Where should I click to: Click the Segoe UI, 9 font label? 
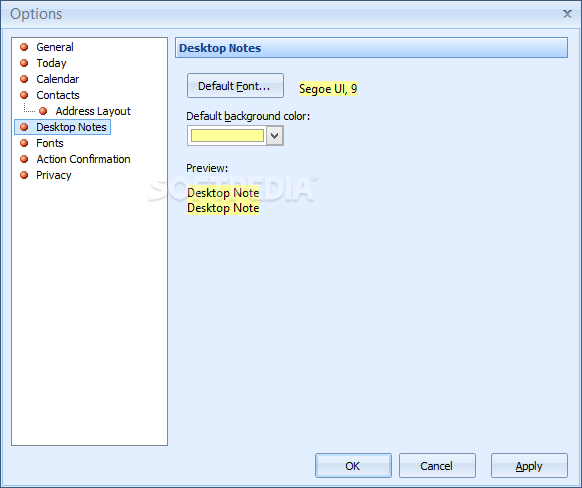pos(328,89)
